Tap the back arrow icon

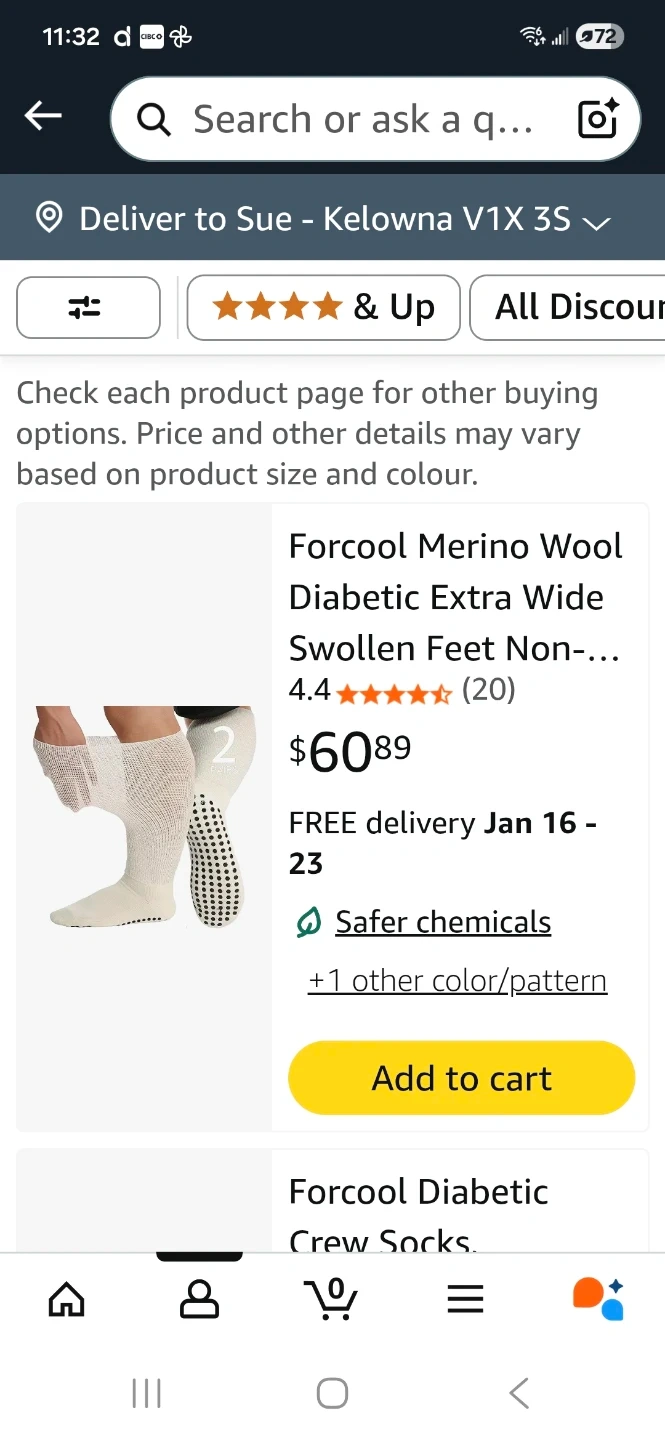[43, 117]
